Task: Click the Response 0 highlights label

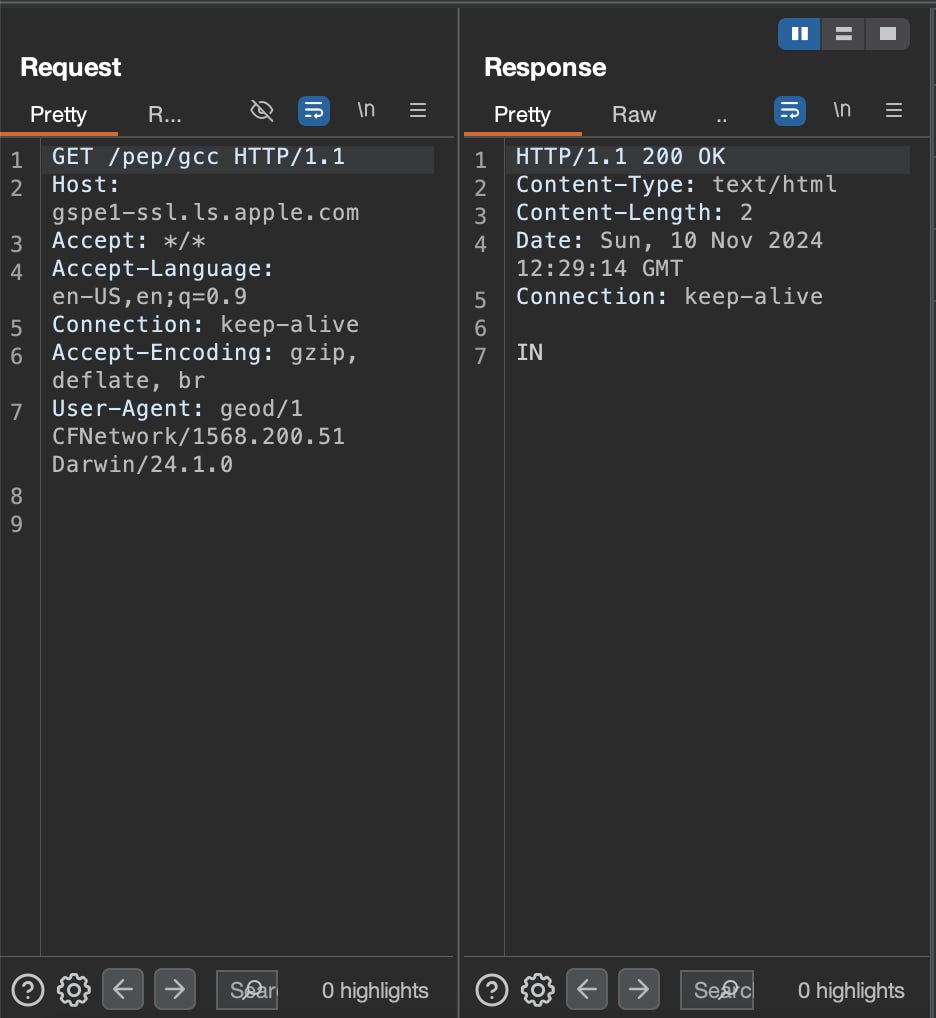Action: [851, 991]
